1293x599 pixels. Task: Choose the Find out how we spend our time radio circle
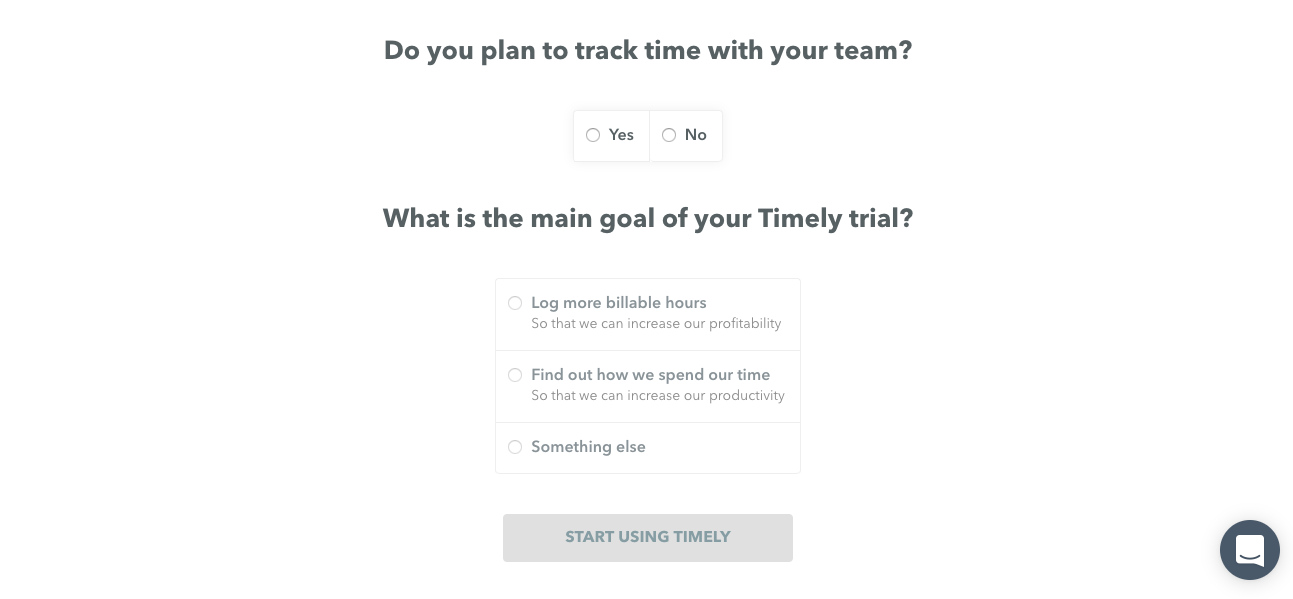pos(515,375)
